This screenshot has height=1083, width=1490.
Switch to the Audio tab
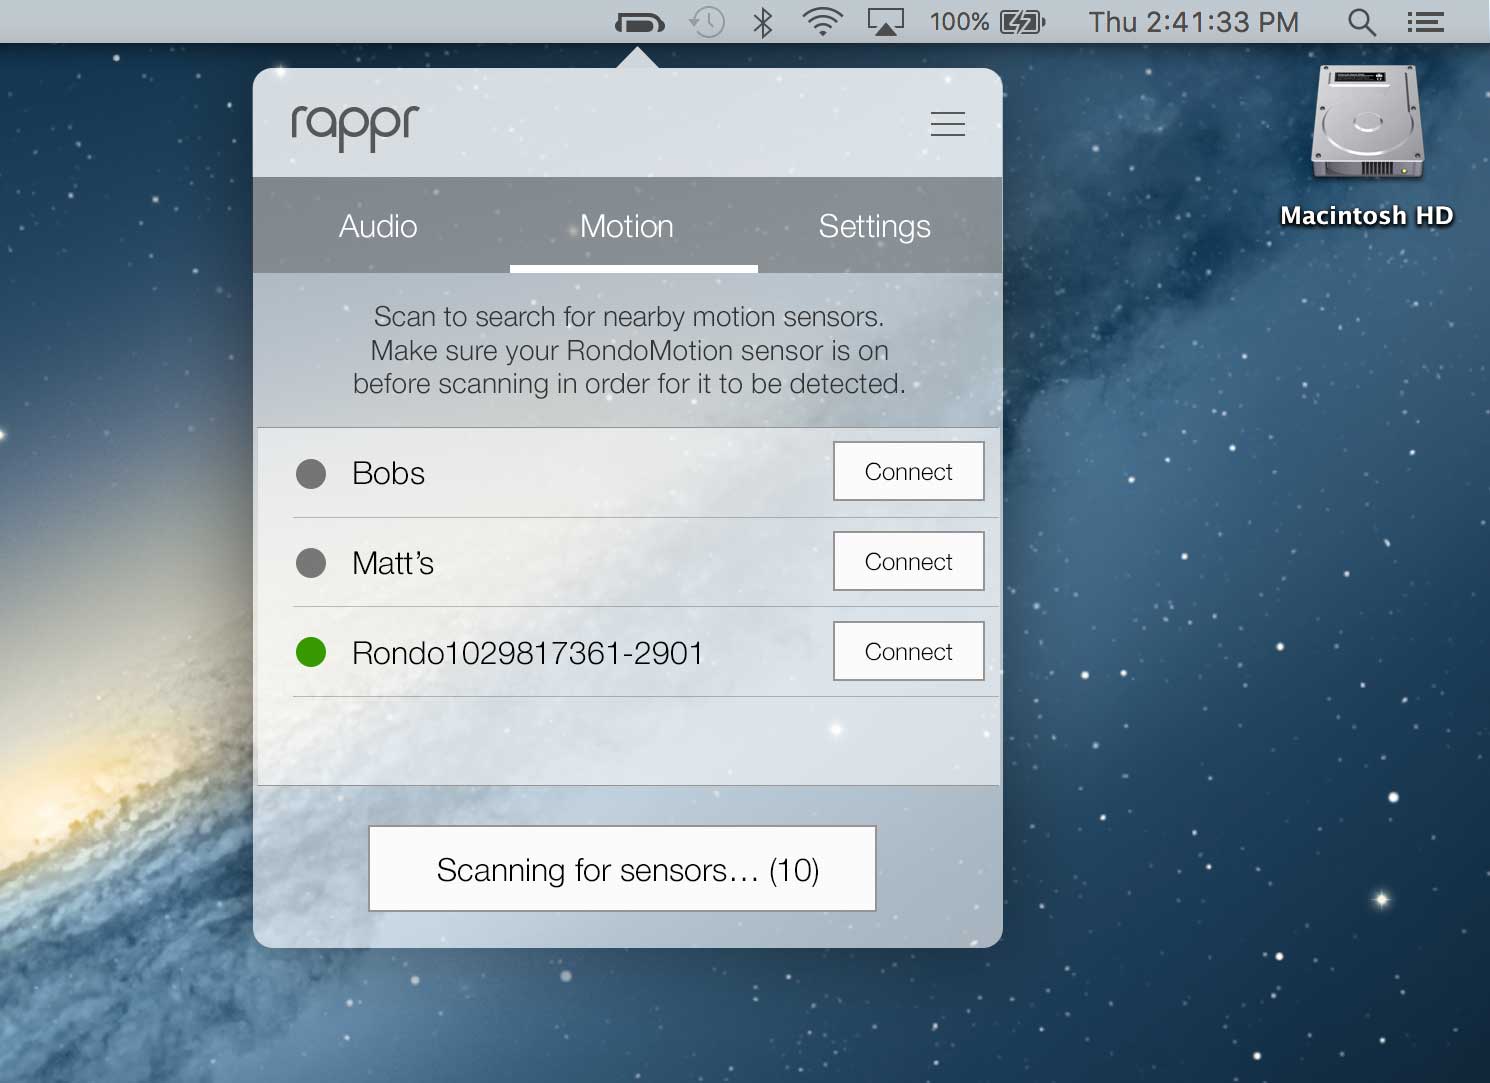378,227
